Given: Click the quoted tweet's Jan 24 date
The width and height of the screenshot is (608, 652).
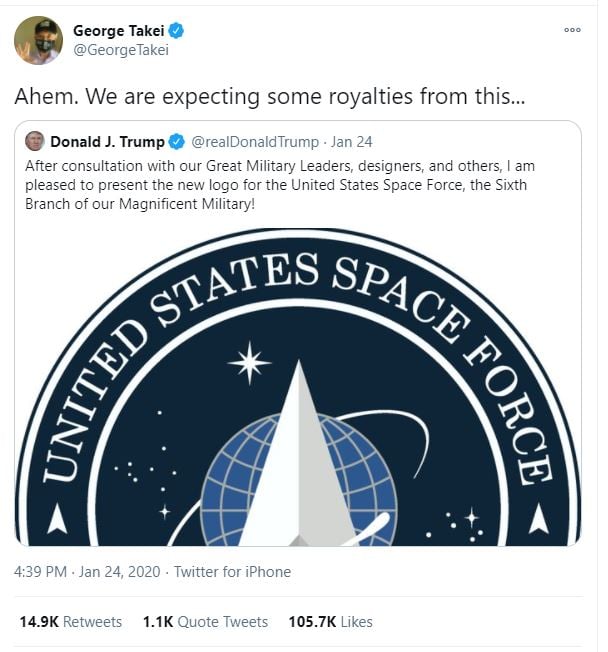Looking at the screenshot, I should point(353,141).
